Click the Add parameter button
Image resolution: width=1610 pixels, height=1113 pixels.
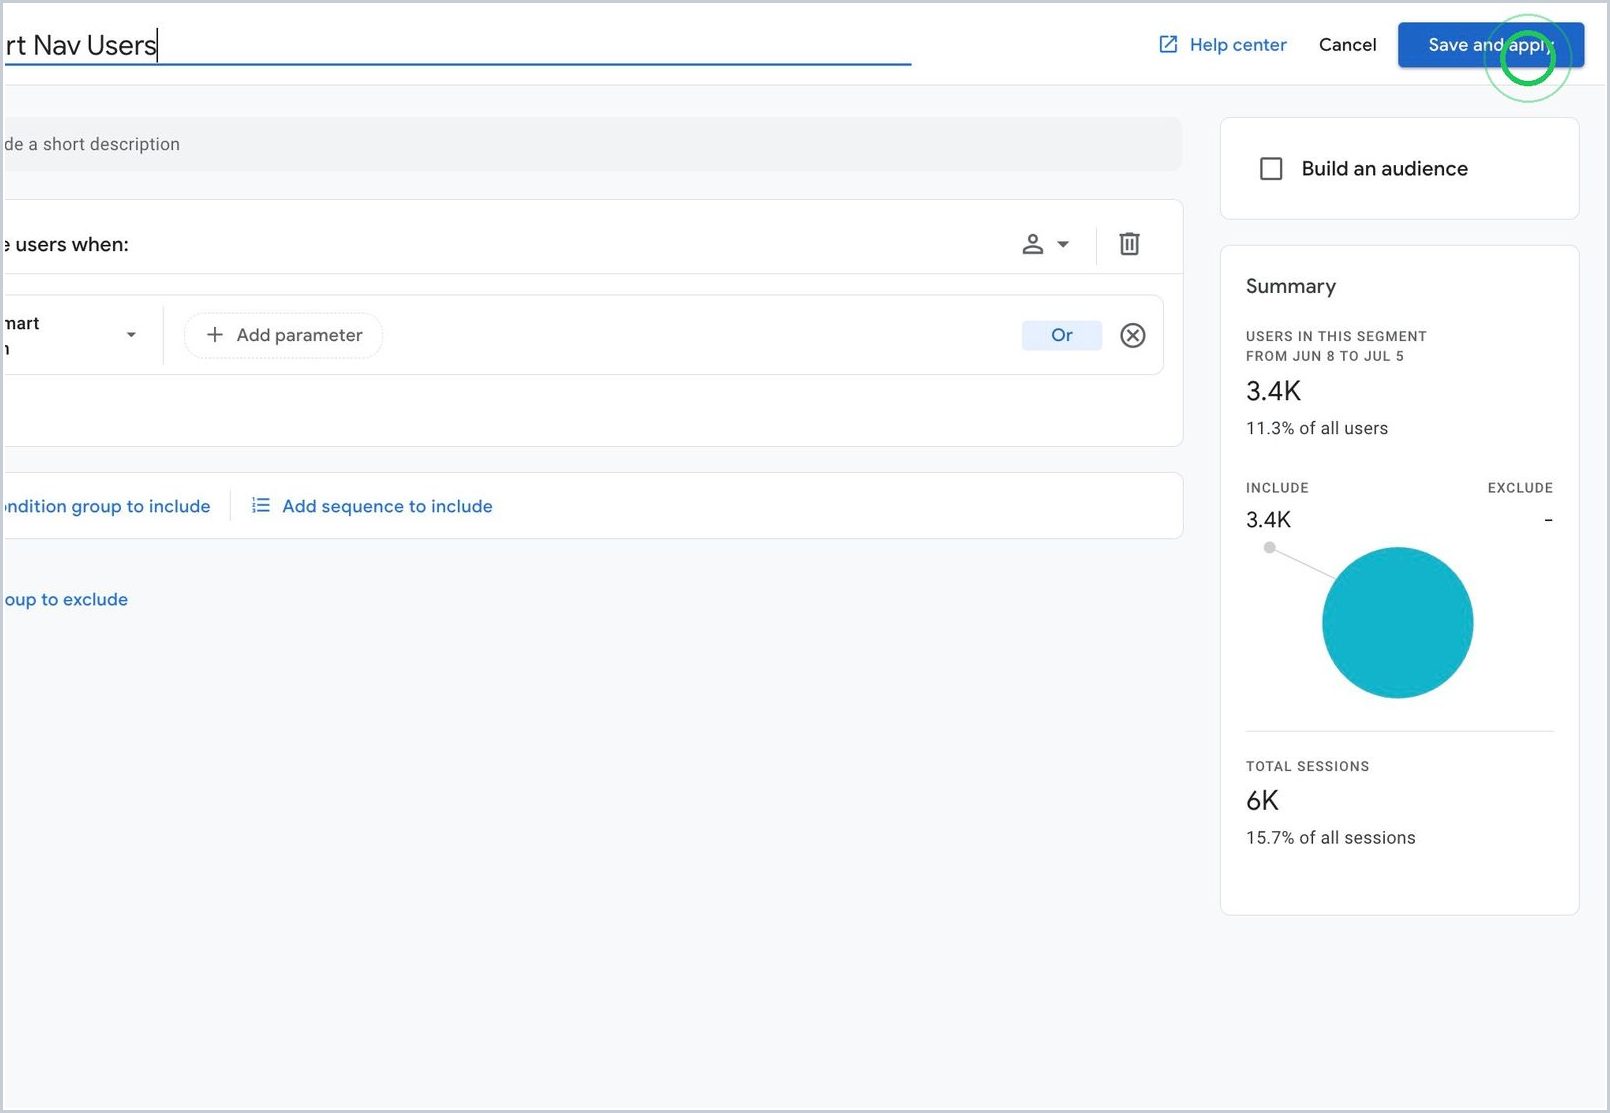point(284,335)
